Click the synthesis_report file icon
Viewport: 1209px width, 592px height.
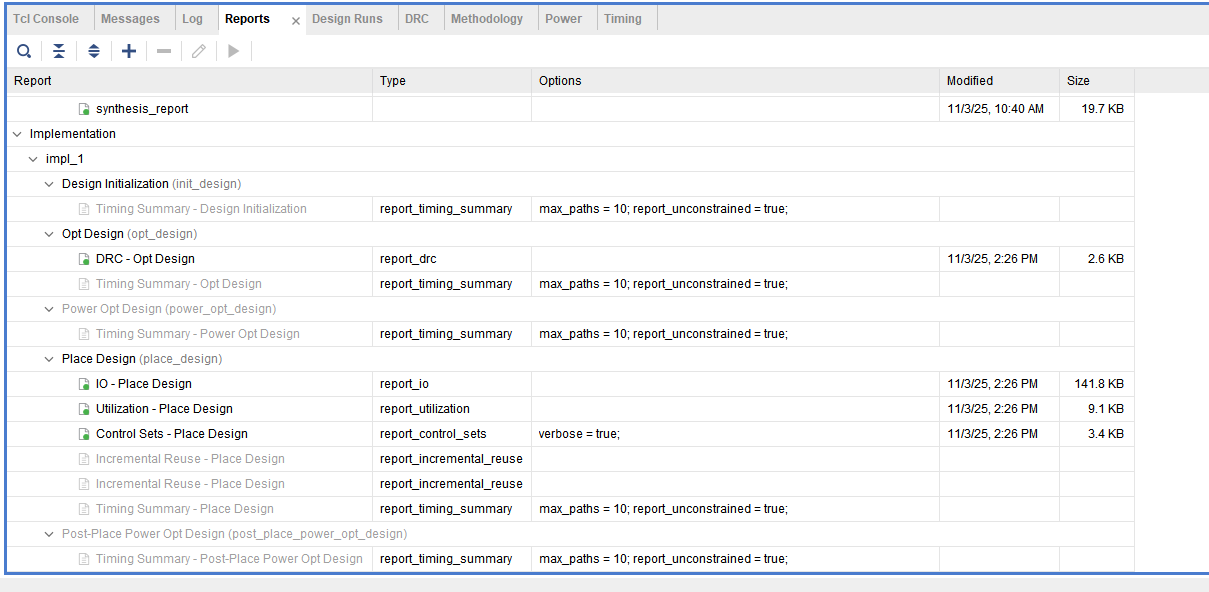click(x=85, y=109)
